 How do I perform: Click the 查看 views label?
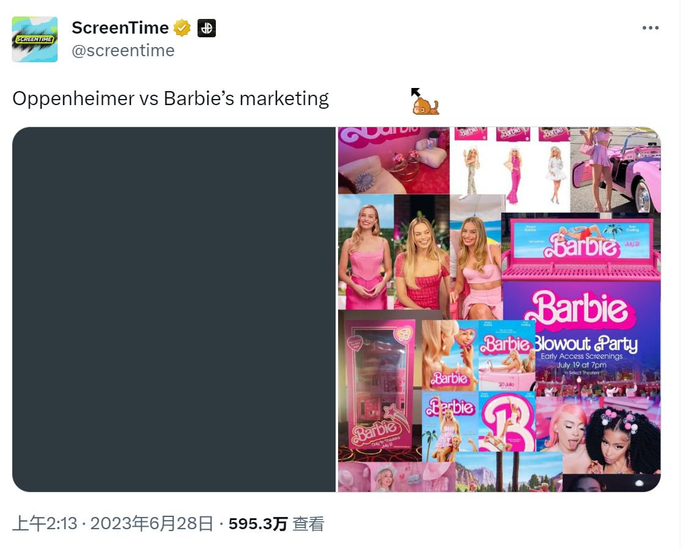[308, 524]
